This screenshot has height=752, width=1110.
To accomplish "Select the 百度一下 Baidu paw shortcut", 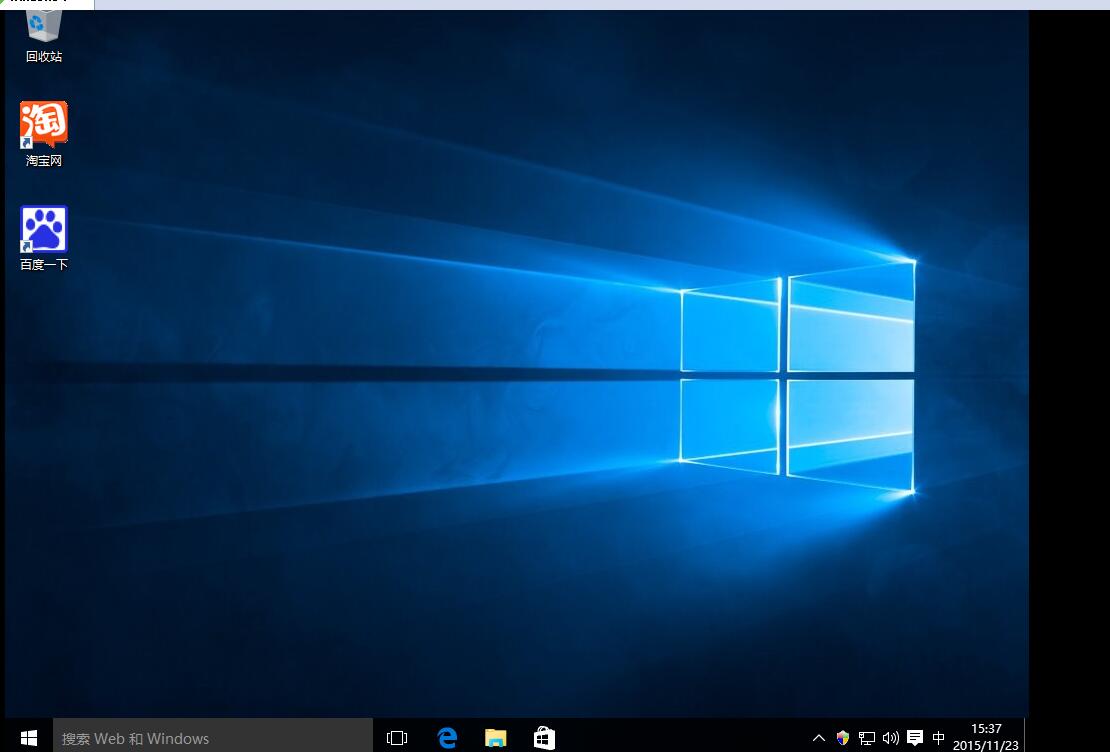I will pyautogui.click(x=44, y=229).
